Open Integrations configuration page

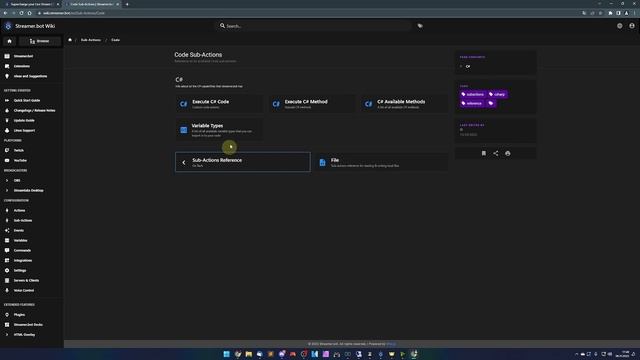[31, 260]
